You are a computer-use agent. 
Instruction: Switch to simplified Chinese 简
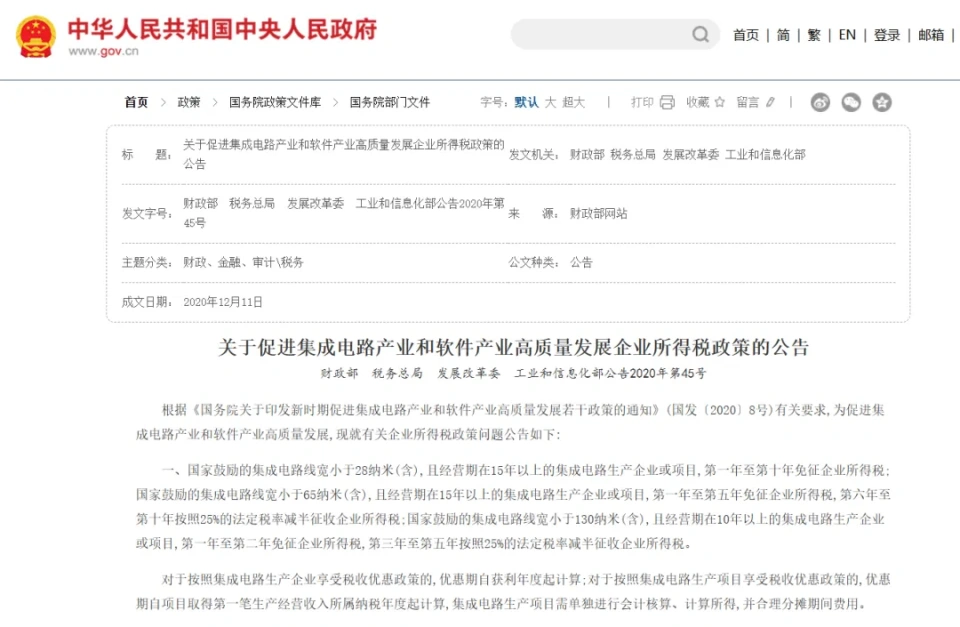(x=783, y=35)
